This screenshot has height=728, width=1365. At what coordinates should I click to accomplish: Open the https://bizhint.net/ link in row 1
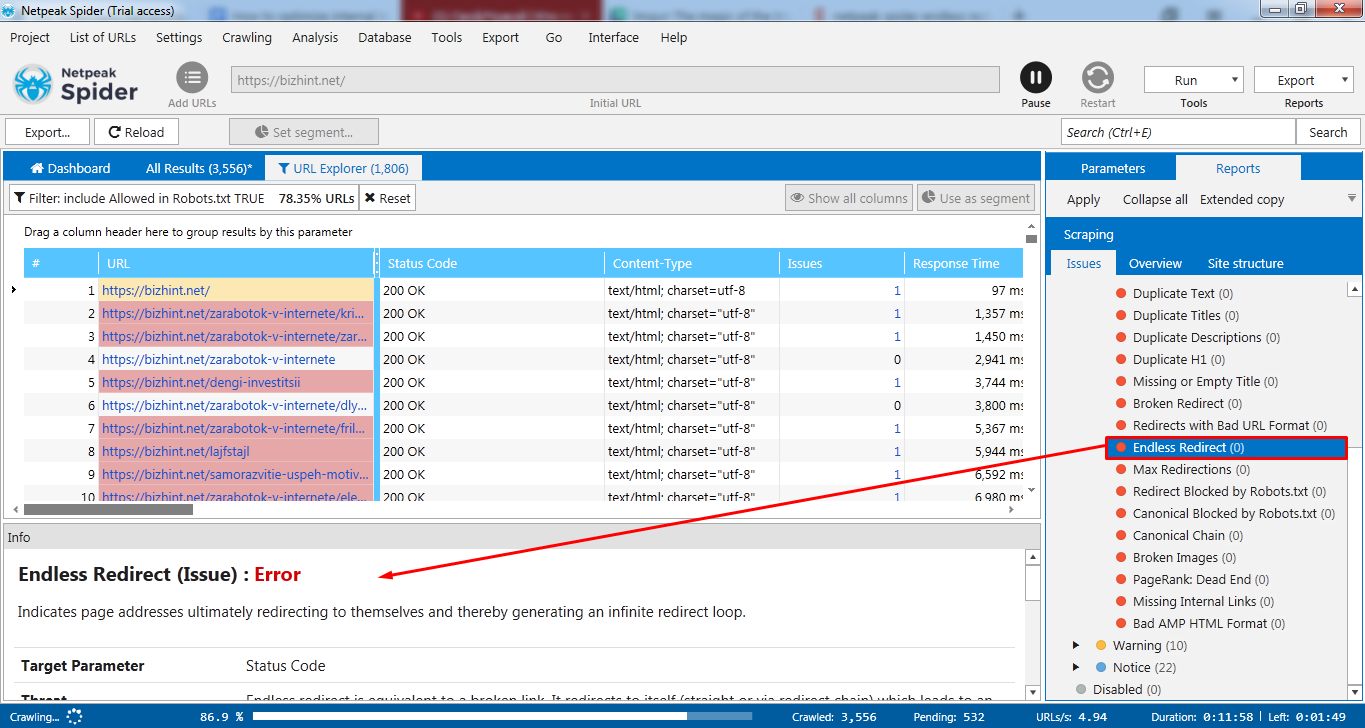coord(155,290)
